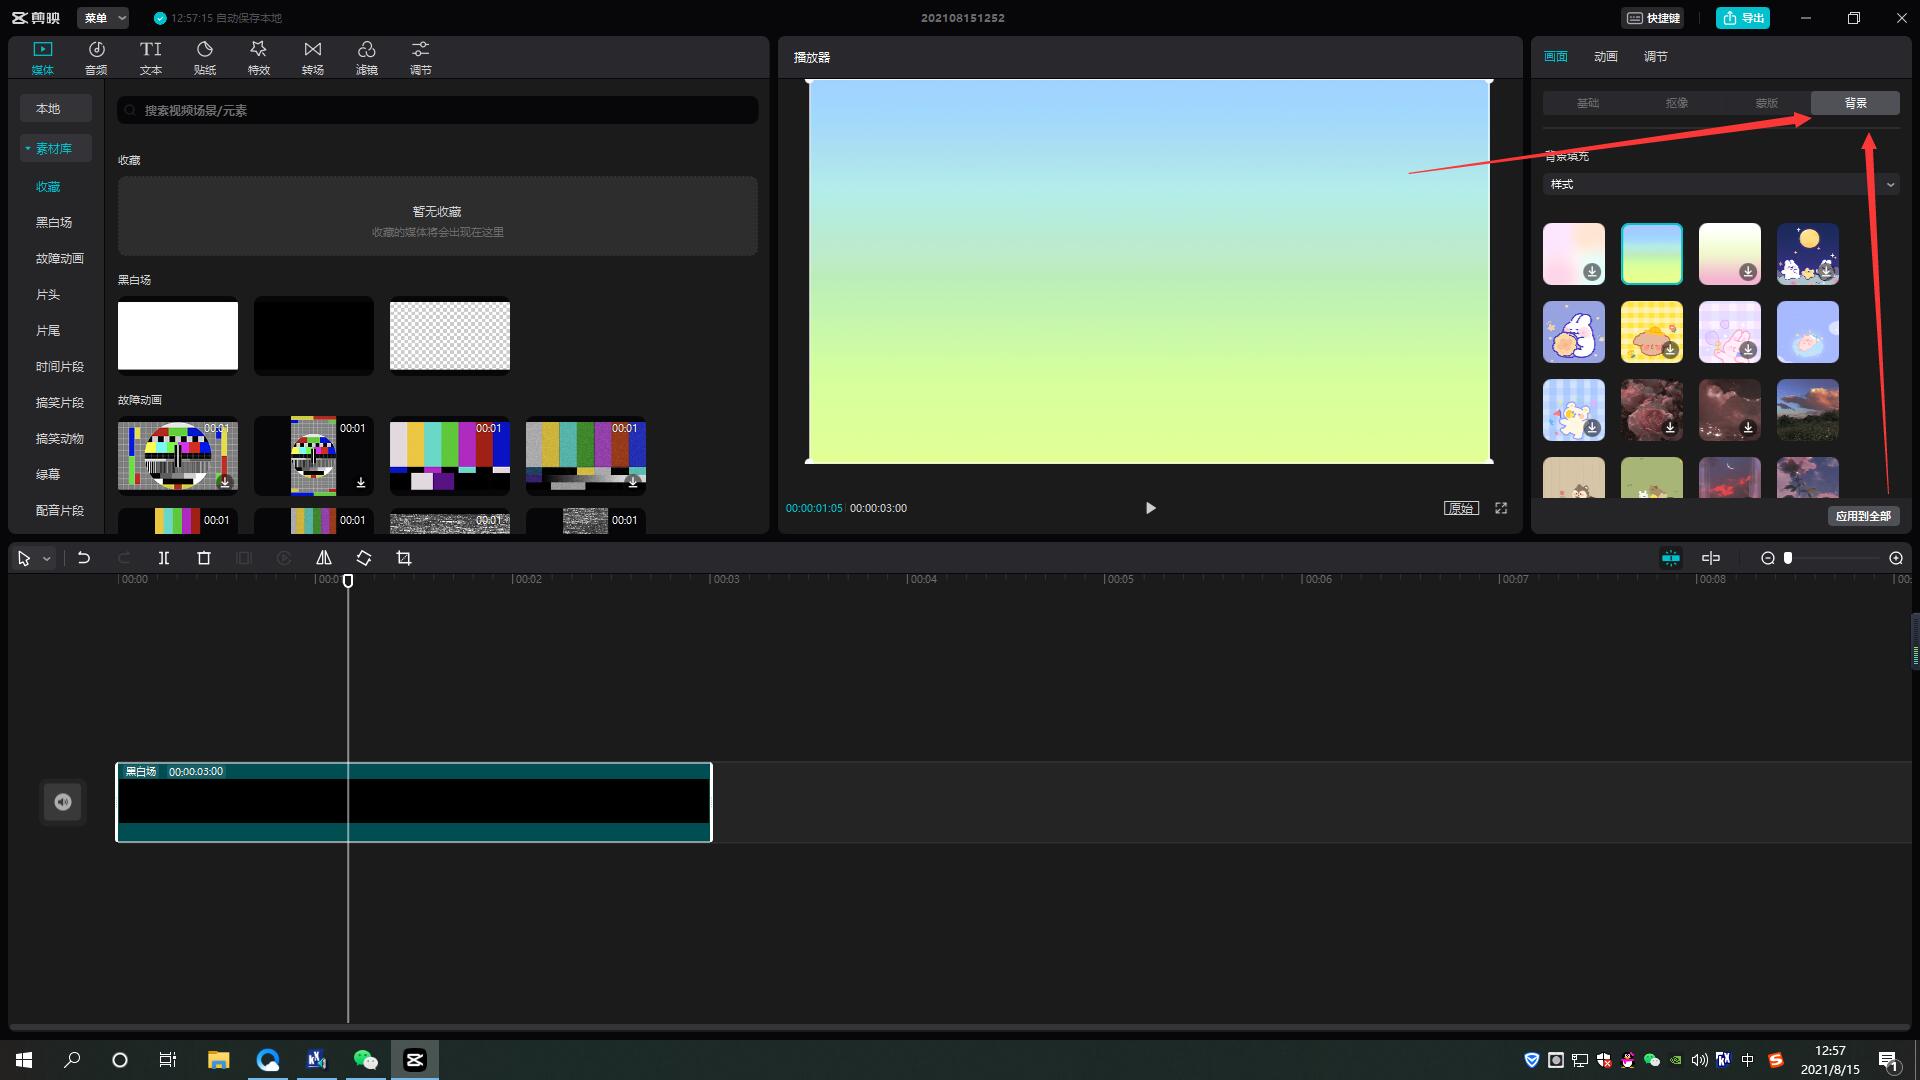Click the mirror flip icon
1920x1080 pixels.
(324, 558)
